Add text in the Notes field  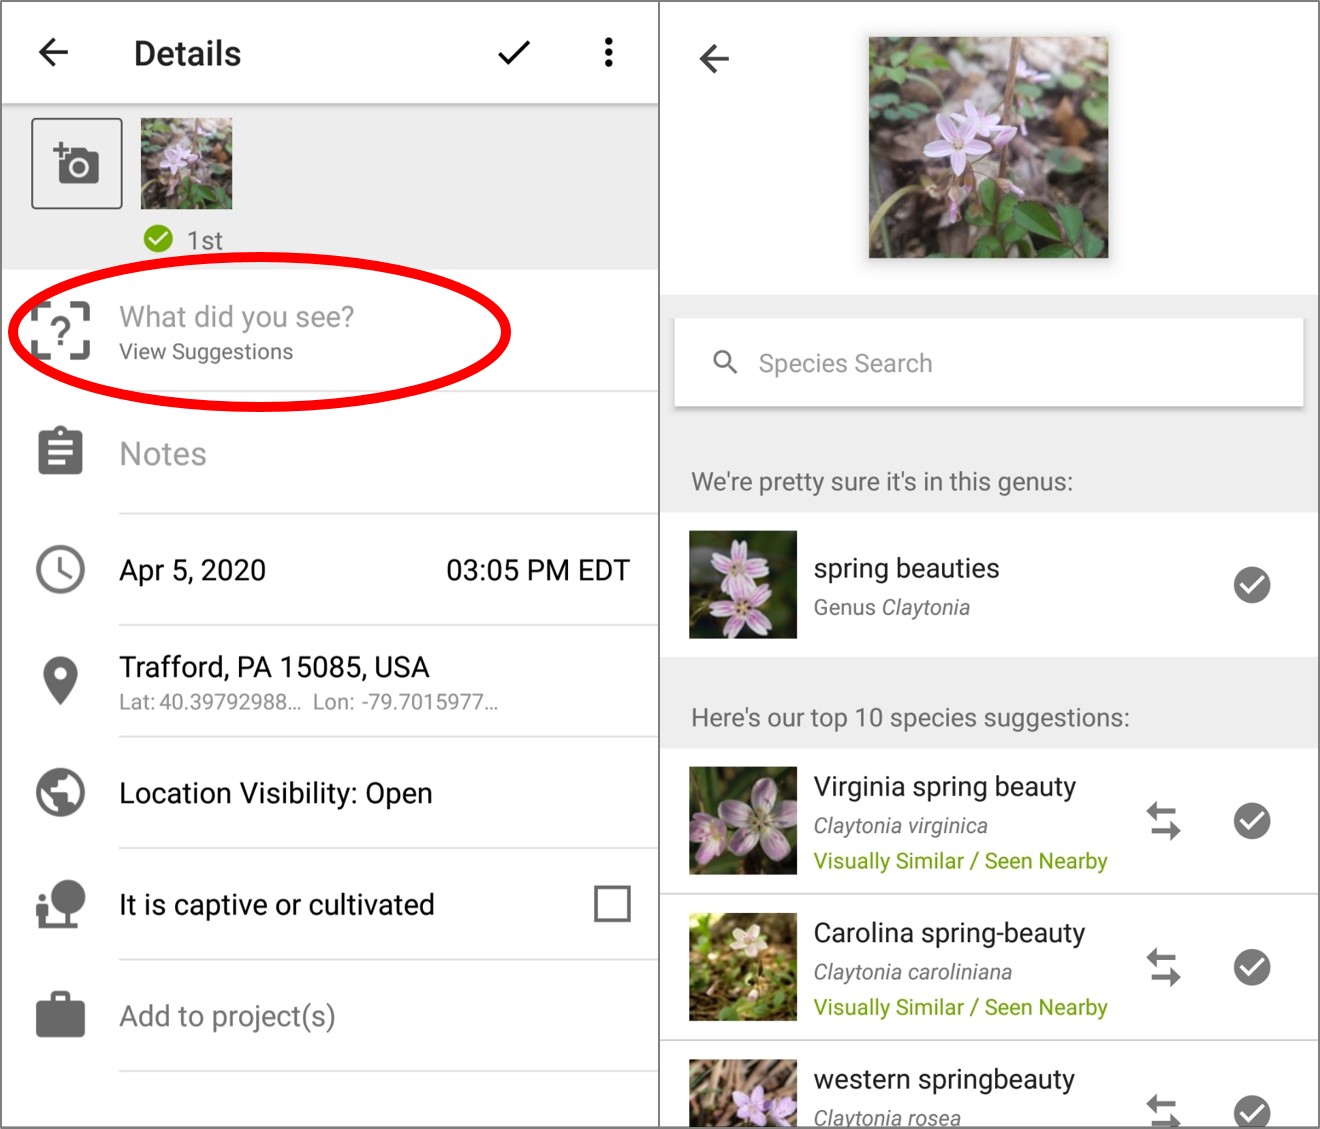[x=388, y=454]
